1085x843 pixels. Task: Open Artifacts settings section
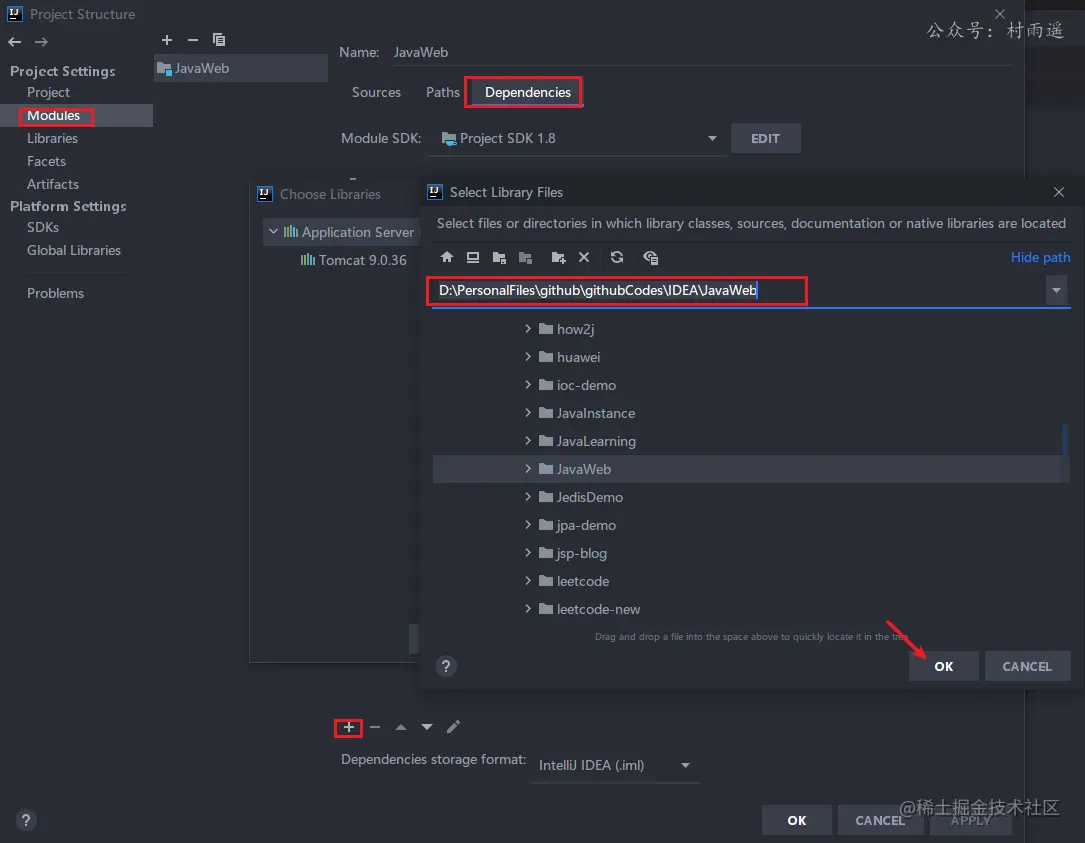click(x=53, y=184)
